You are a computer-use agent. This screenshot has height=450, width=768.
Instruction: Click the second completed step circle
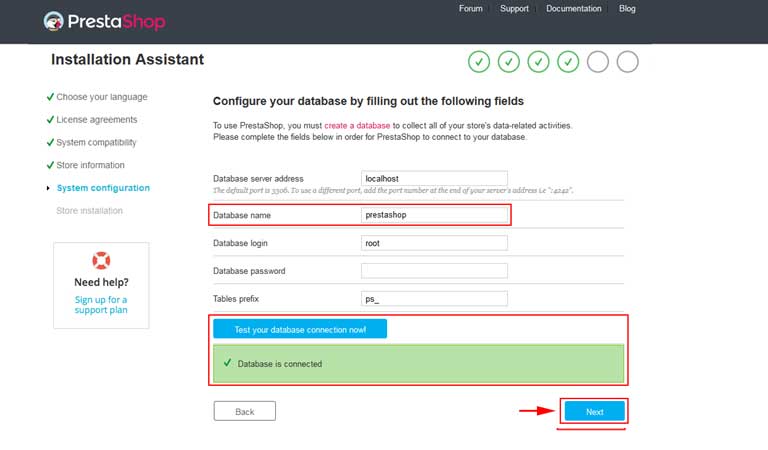click(509, 62)
